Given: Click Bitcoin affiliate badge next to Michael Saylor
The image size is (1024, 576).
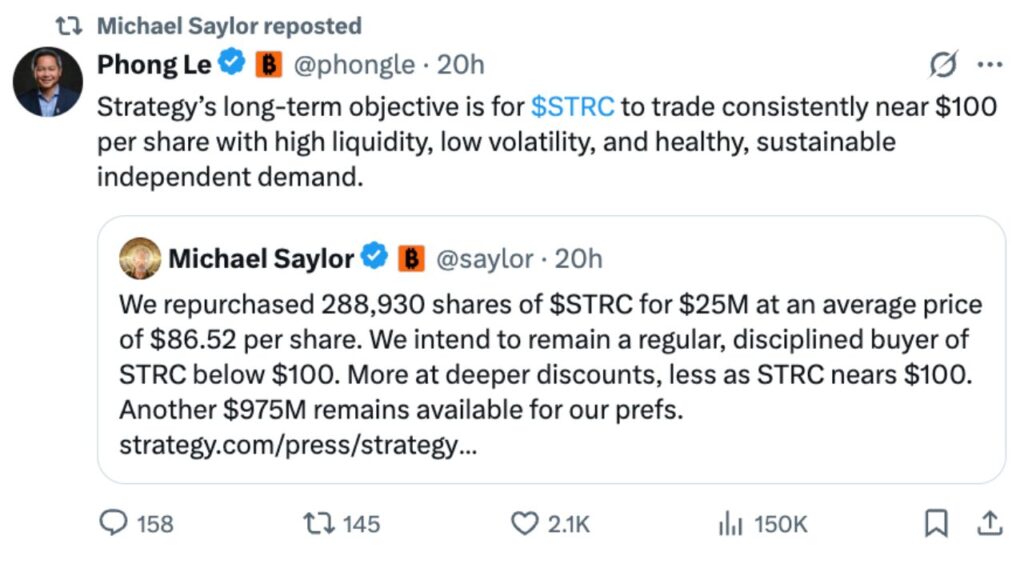Looking at the screenshot, I should [411, 258].
